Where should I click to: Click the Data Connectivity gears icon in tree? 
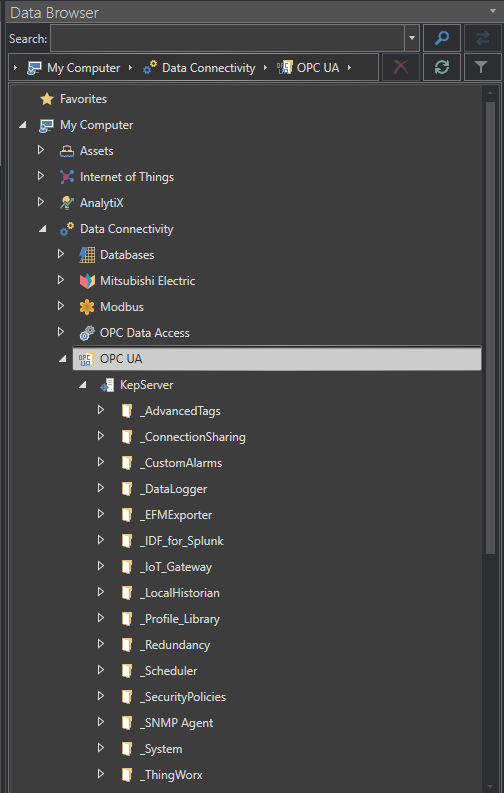tap(67, 229)
